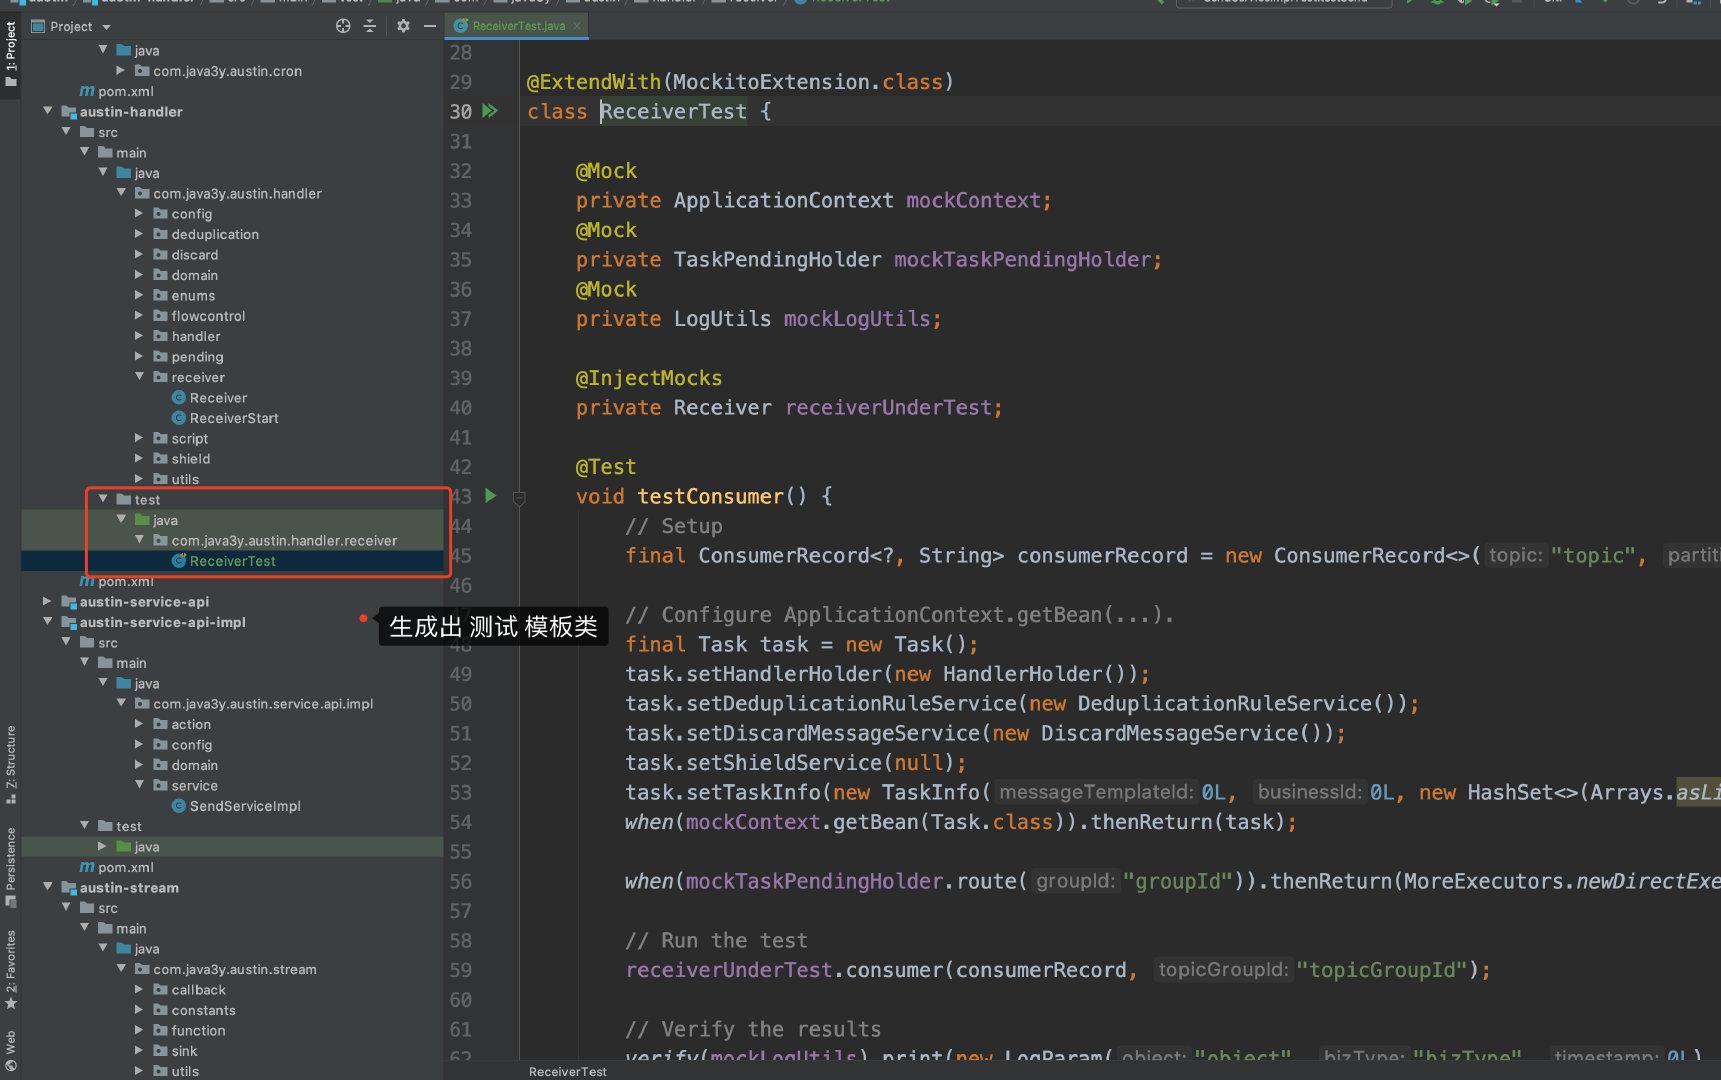Click receiverUnderTest field declaration
Viewport: 1721px width, 1080px height.
click(x=888, y=407)
